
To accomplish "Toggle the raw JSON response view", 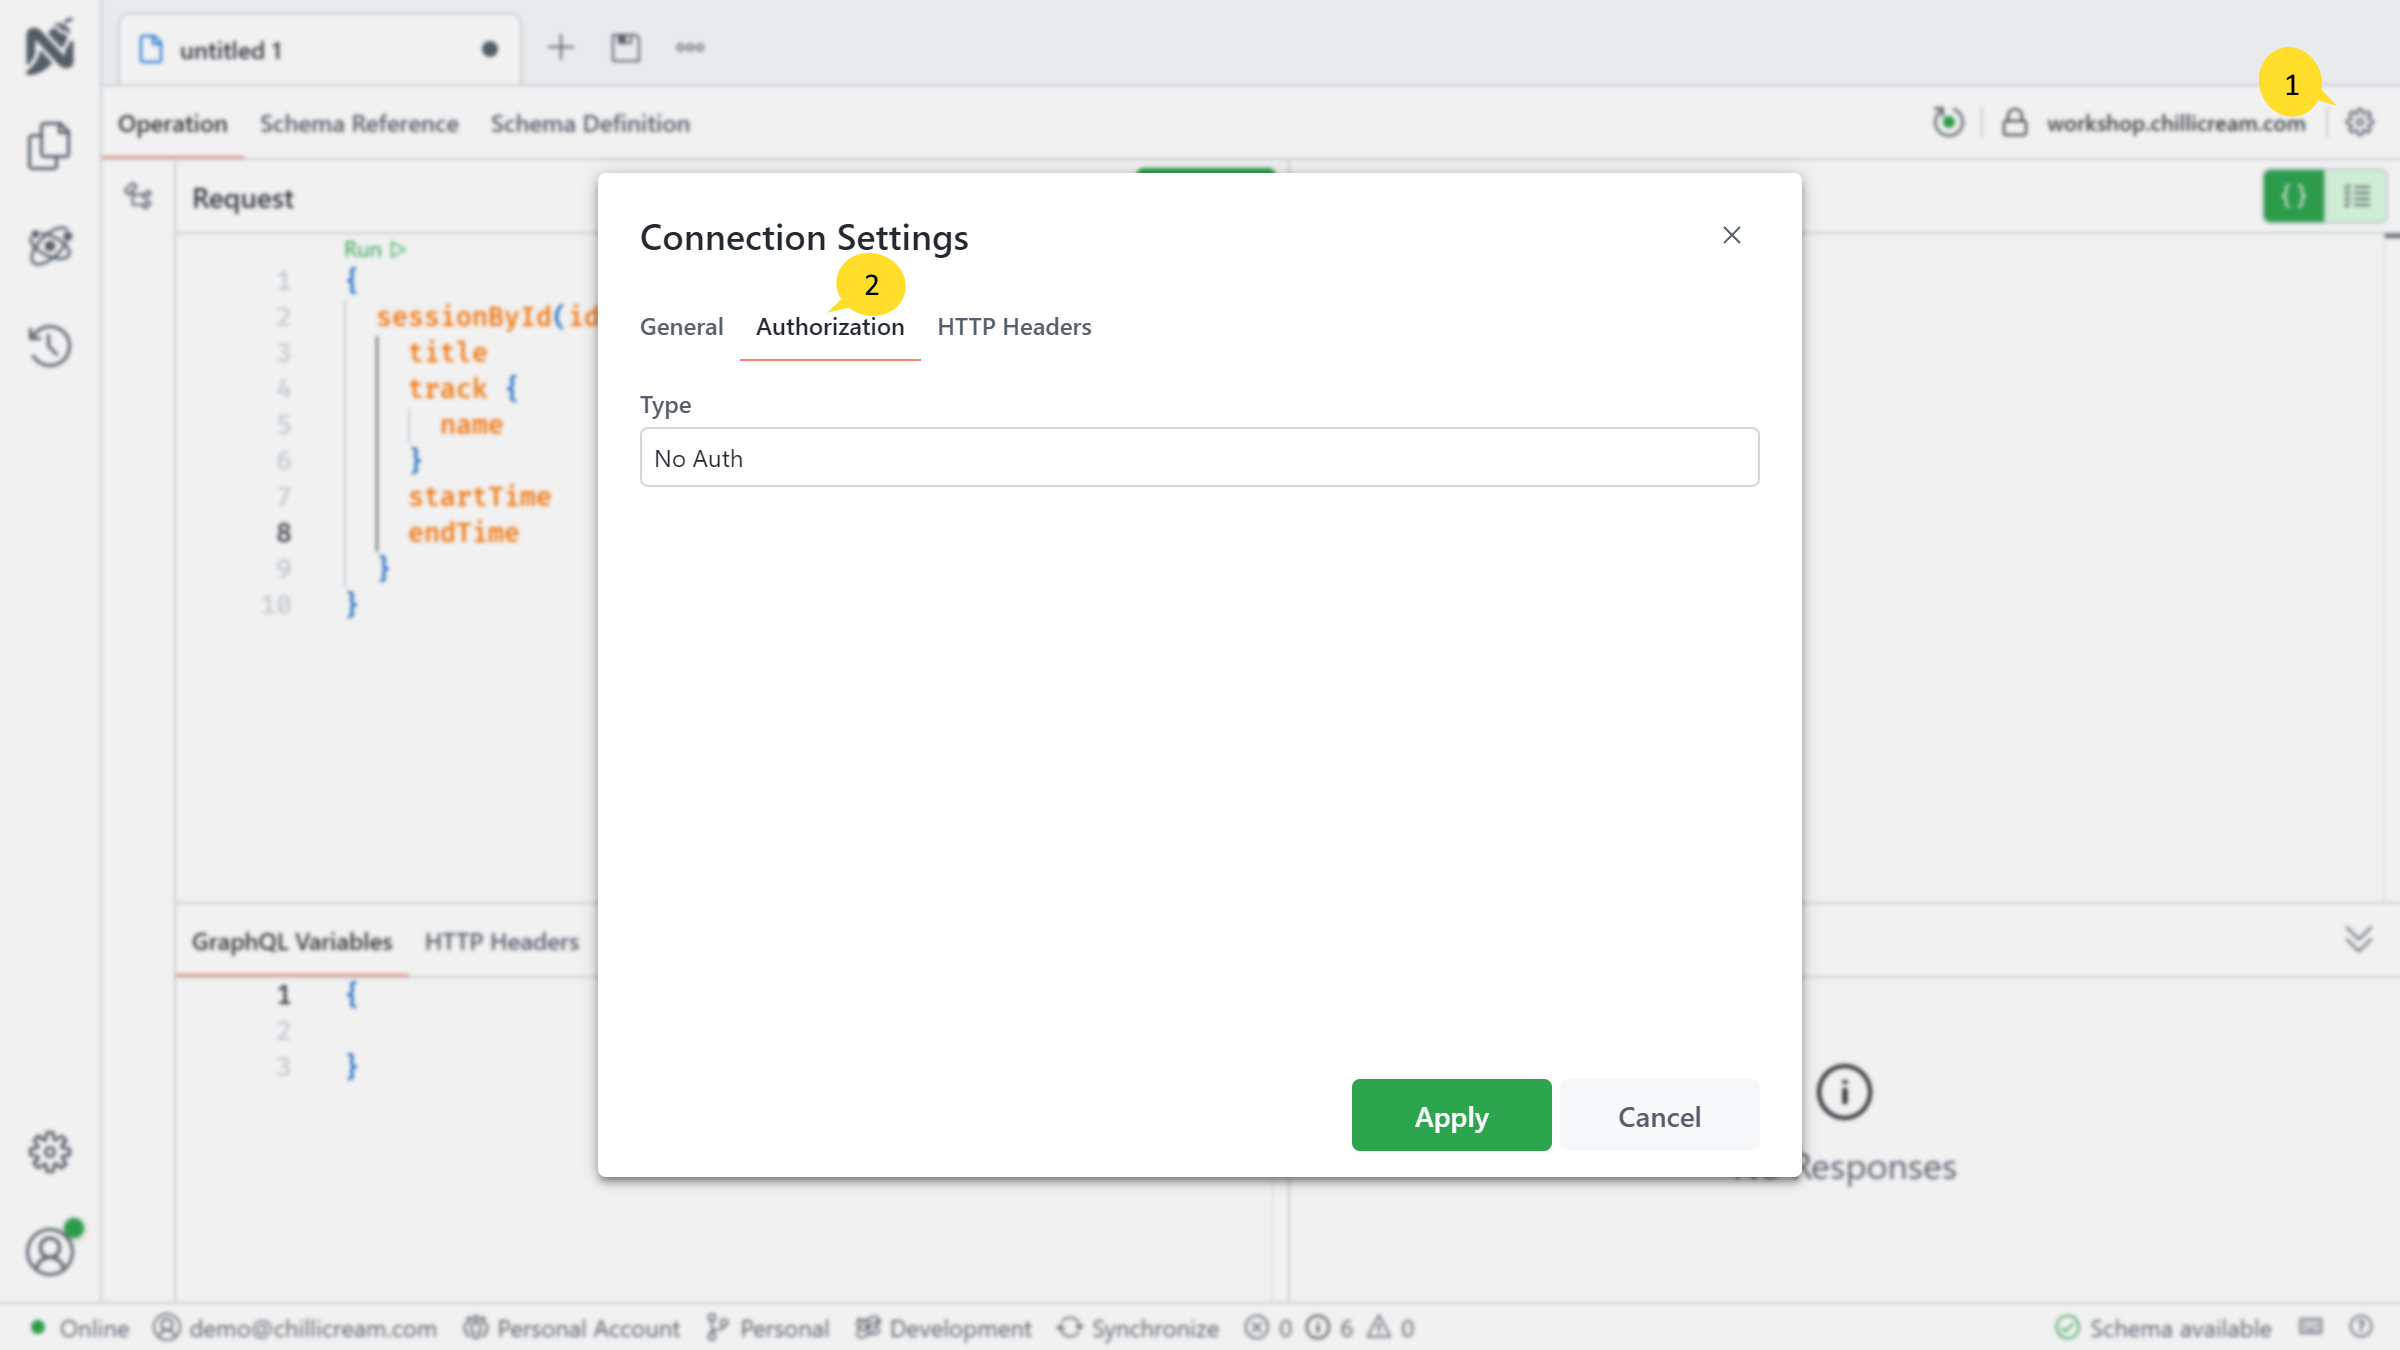I will 2293,196.
